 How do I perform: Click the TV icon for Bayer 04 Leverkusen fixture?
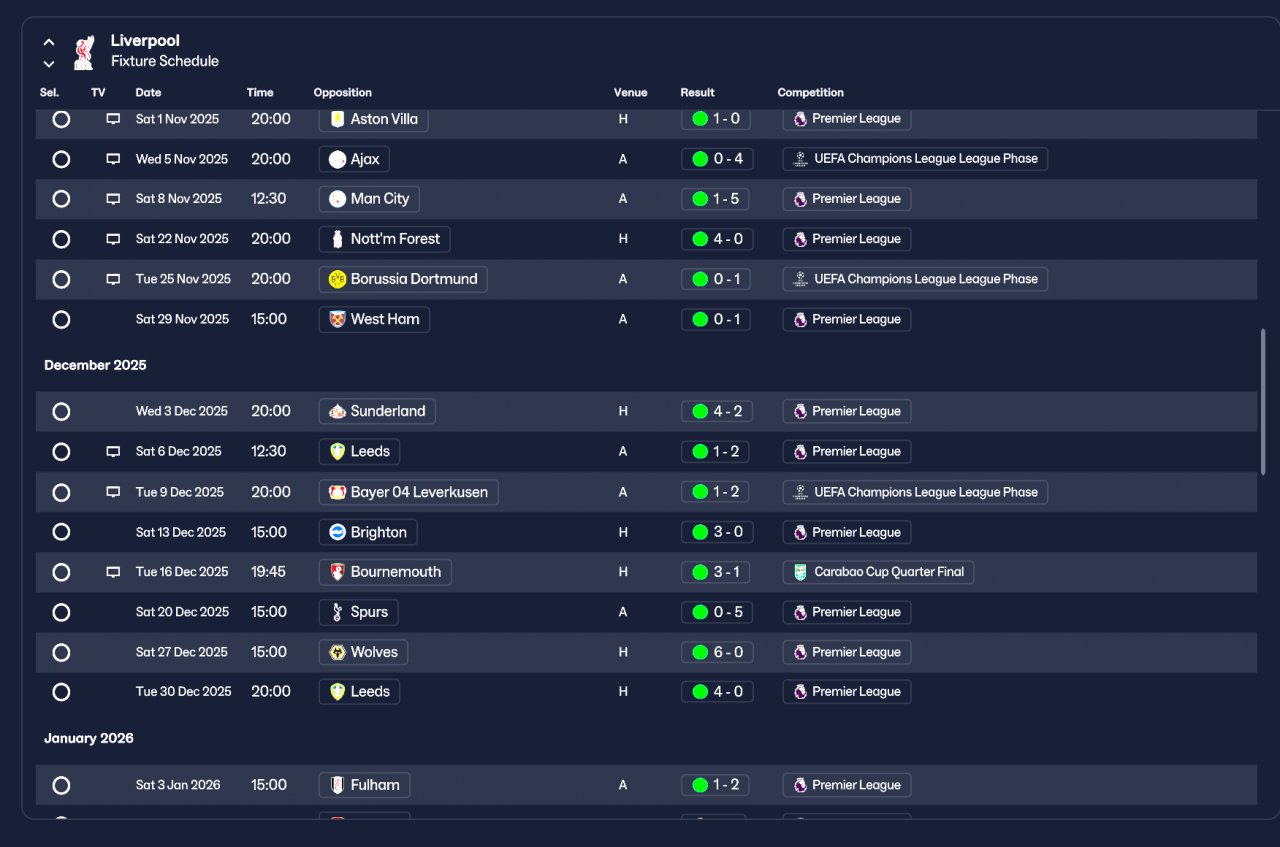113,492
